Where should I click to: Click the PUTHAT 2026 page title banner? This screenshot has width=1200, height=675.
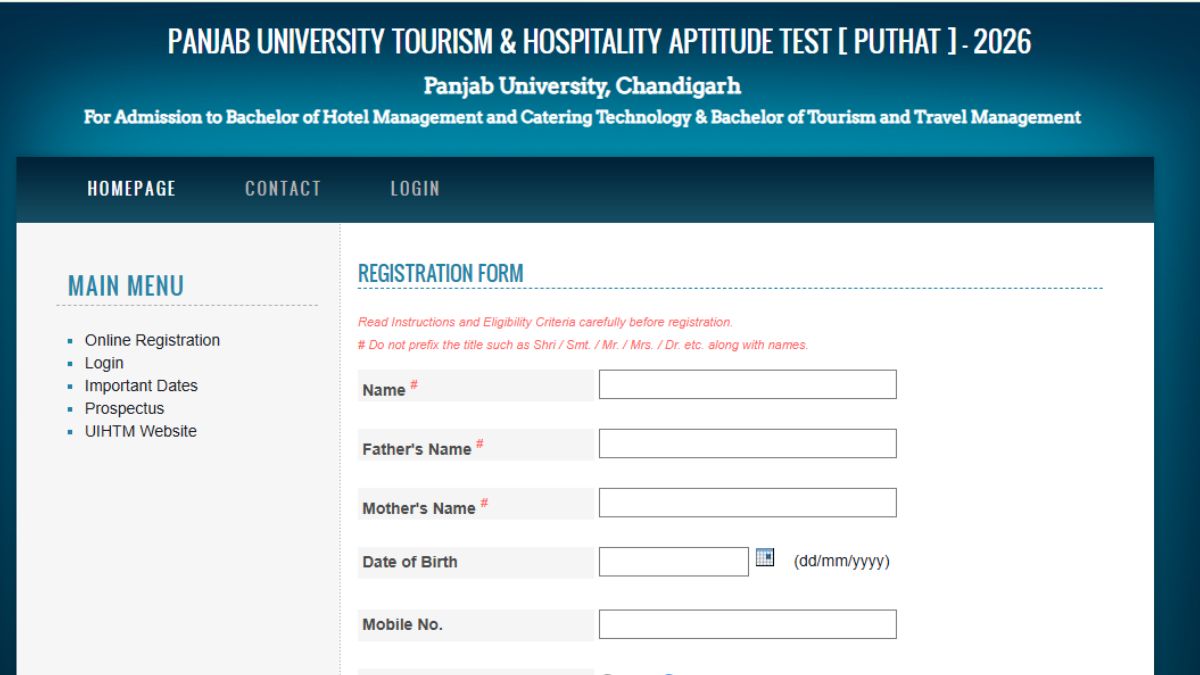click(599, 41)
